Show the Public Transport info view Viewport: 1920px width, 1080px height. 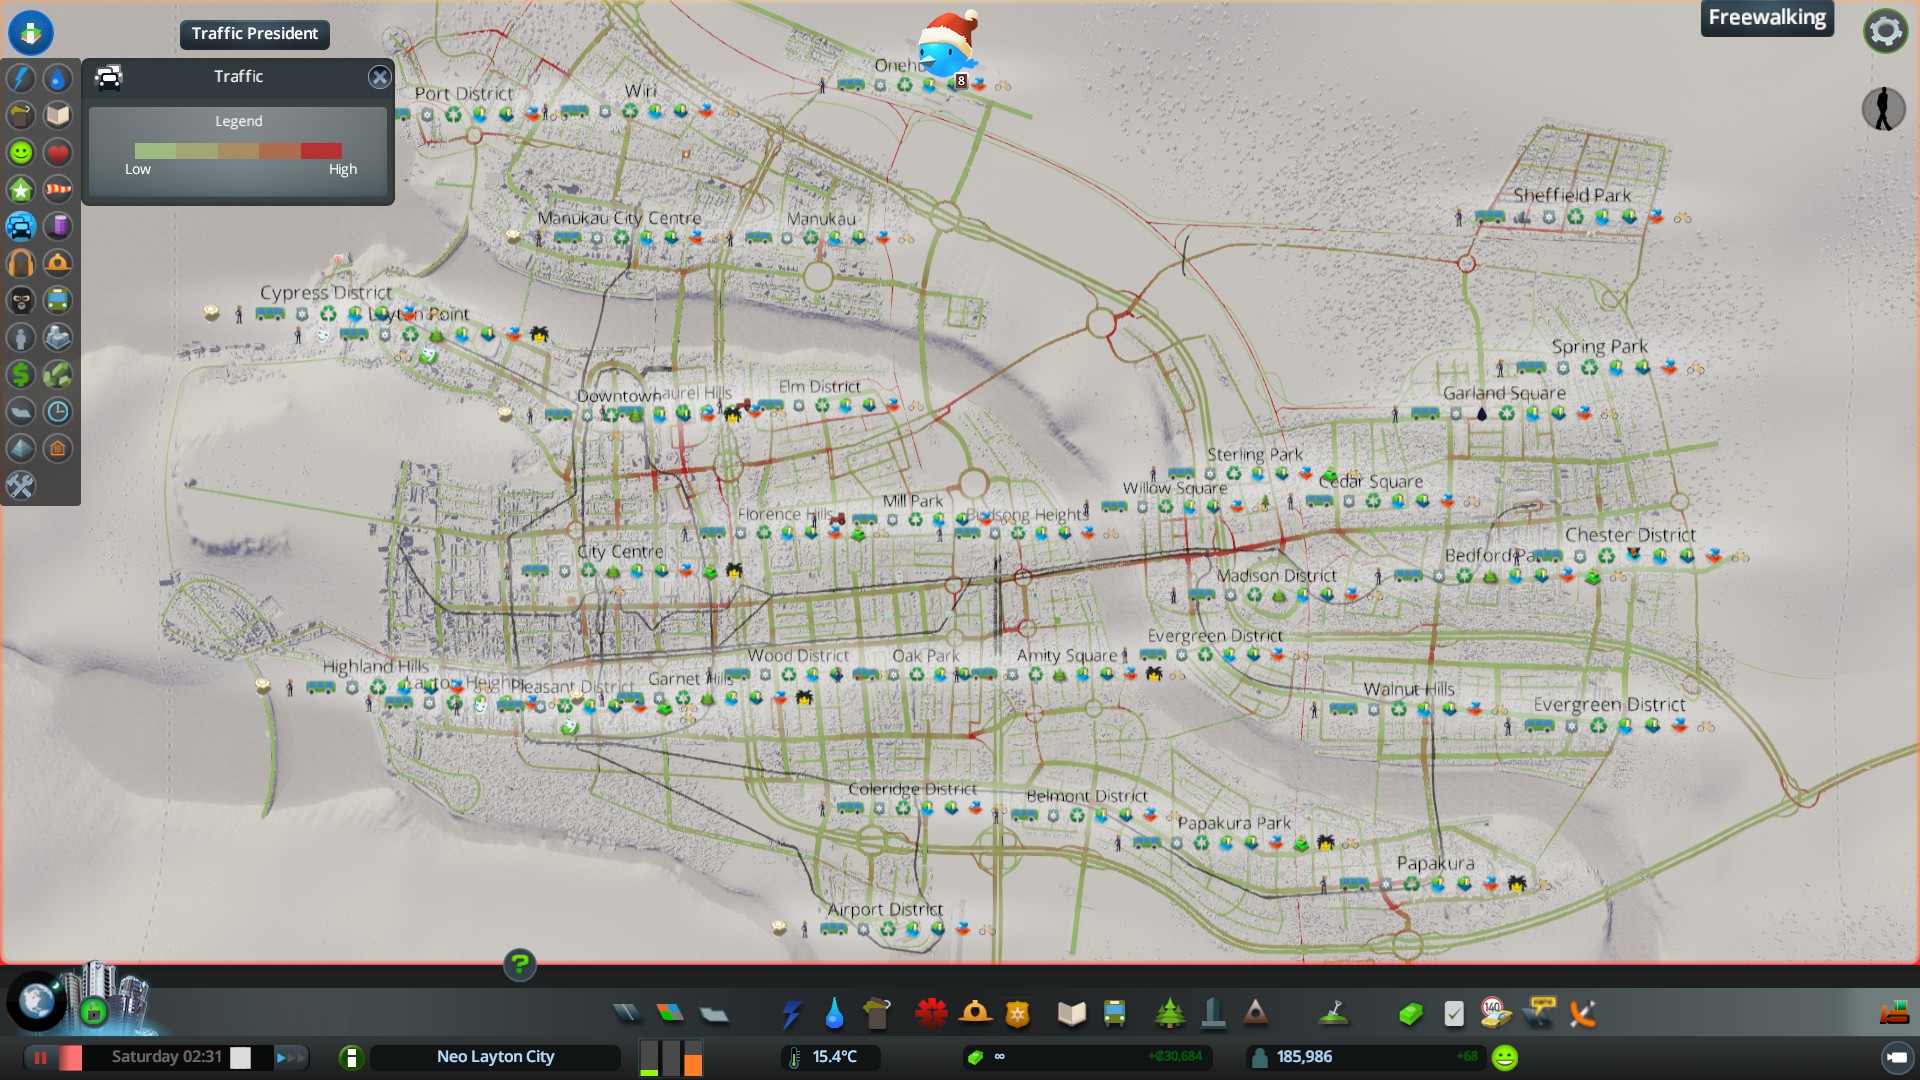tap(58, 300)
